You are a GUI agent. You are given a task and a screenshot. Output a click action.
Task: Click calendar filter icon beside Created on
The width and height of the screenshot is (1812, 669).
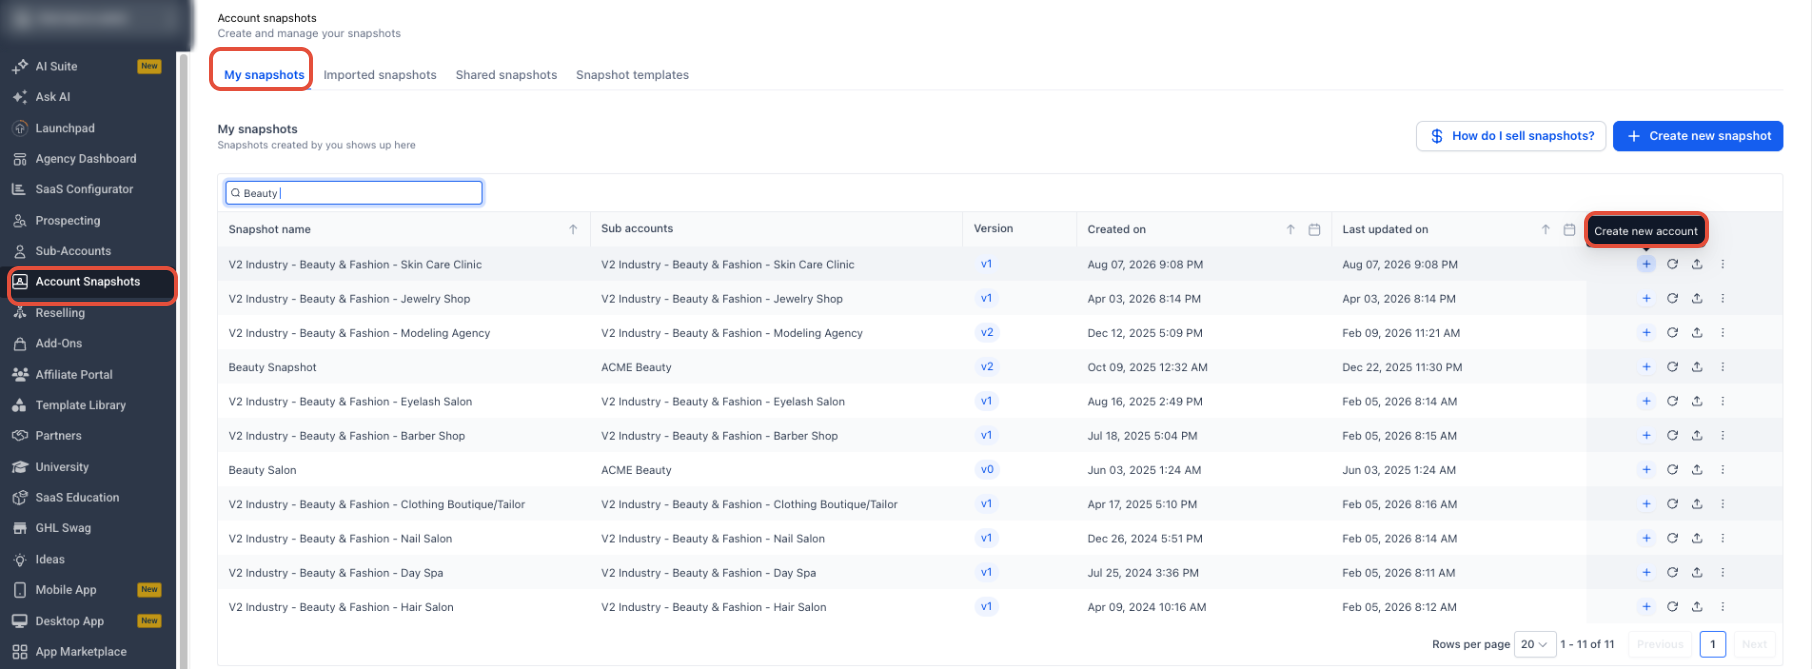(1314, 229)
